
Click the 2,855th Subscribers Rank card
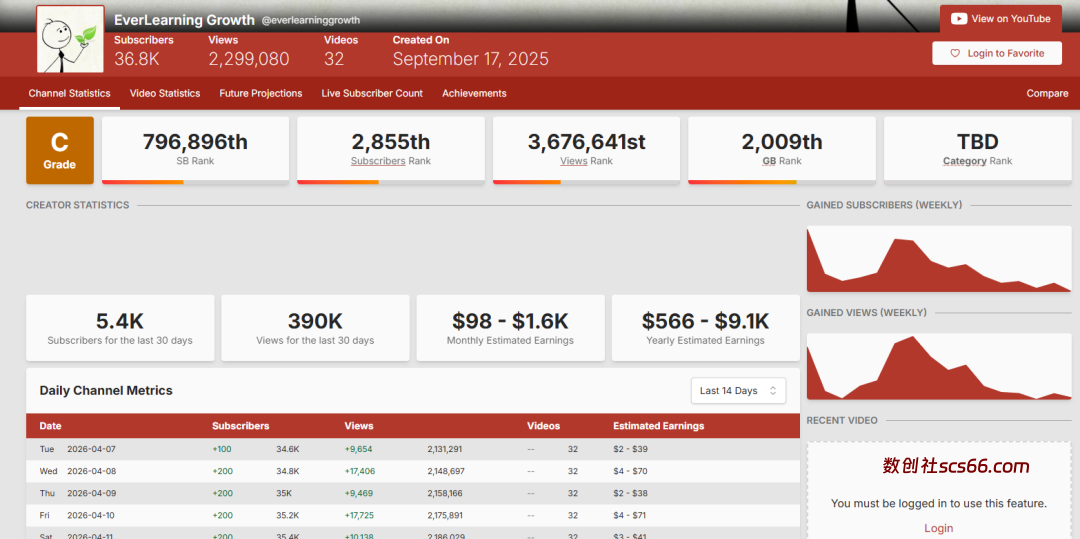point(391,150)
